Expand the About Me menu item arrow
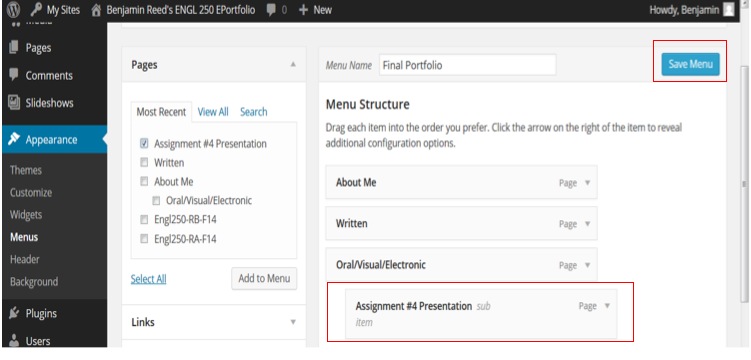The width and height of the screenshot is (751, 360). pos(588,182)
